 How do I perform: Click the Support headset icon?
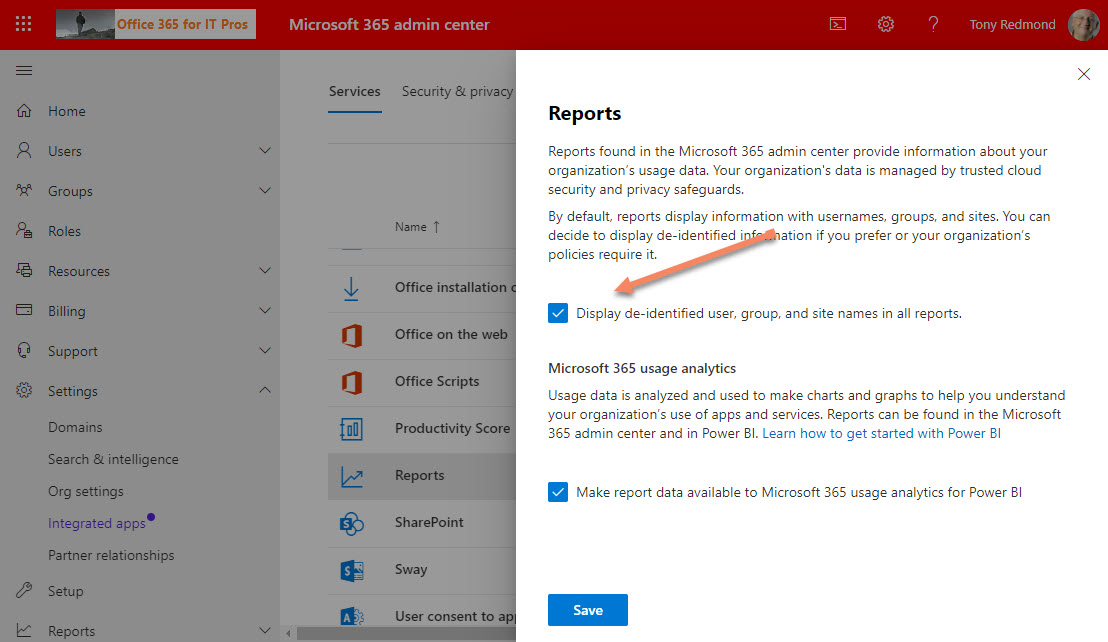pos(24,350)
